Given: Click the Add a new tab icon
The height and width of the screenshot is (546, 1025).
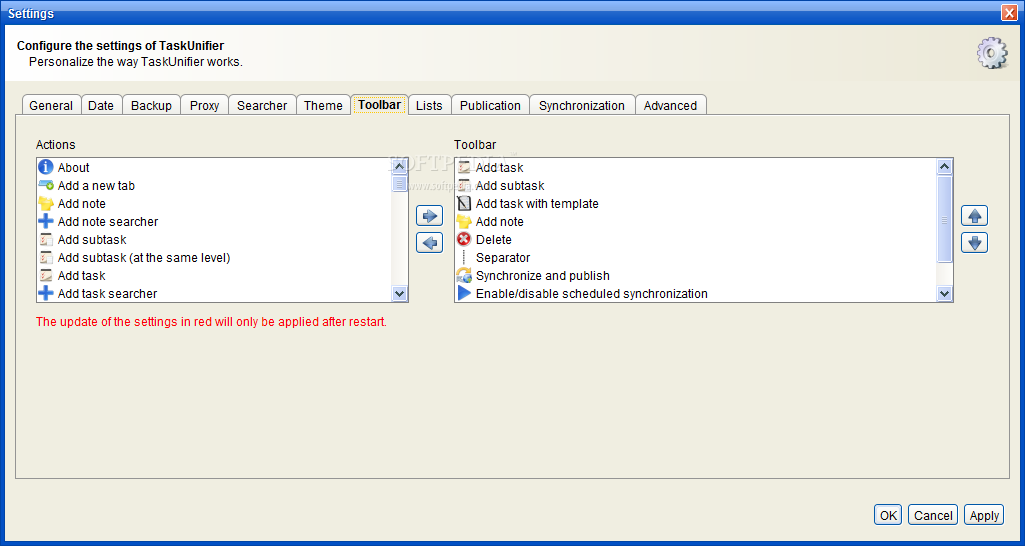Looking at the screenshot, I should 46,186.
